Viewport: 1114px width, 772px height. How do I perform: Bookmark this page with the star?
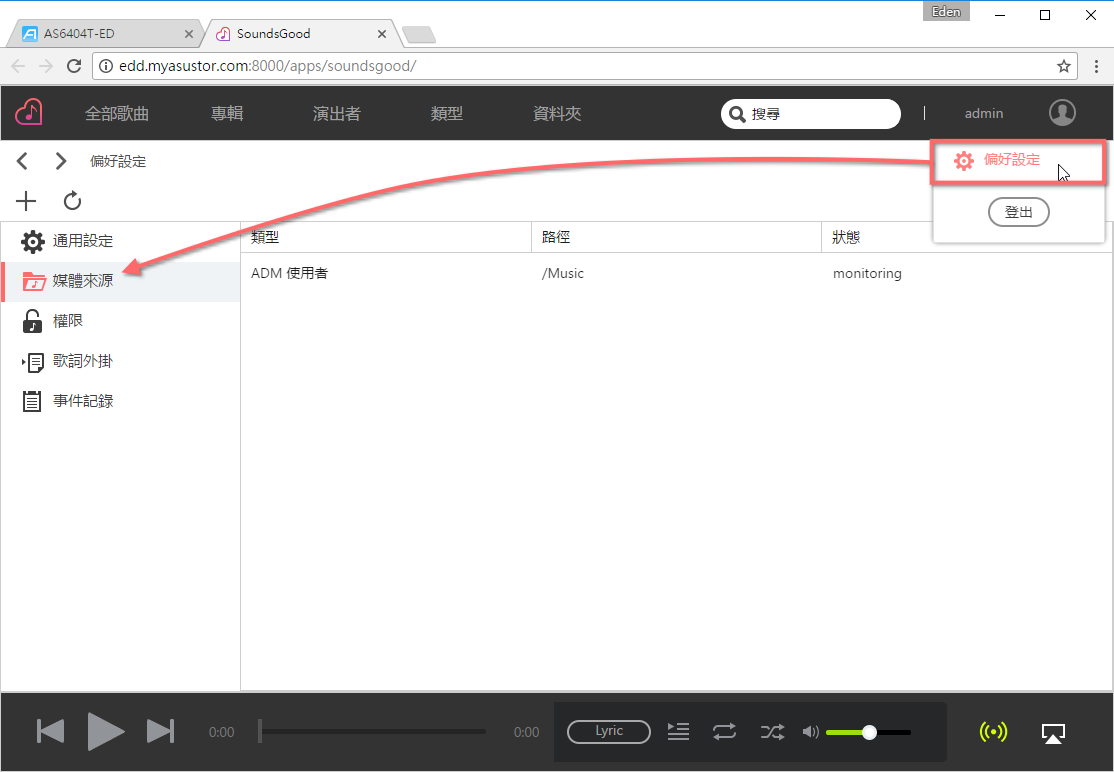point(1064,66)
